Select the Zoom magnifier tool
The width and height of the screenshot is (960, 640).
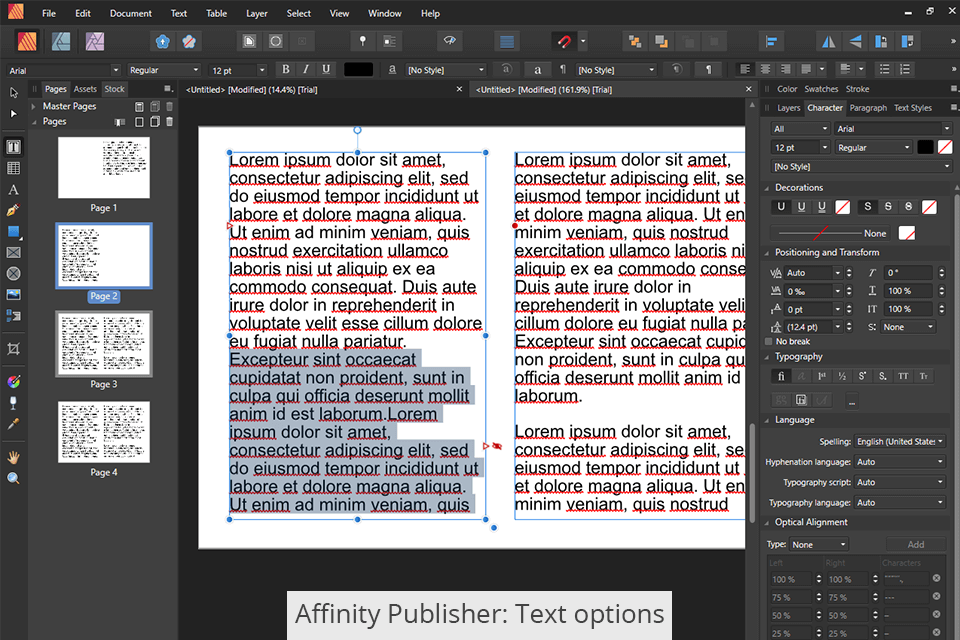pyautogui.click(x=13, y=478)
